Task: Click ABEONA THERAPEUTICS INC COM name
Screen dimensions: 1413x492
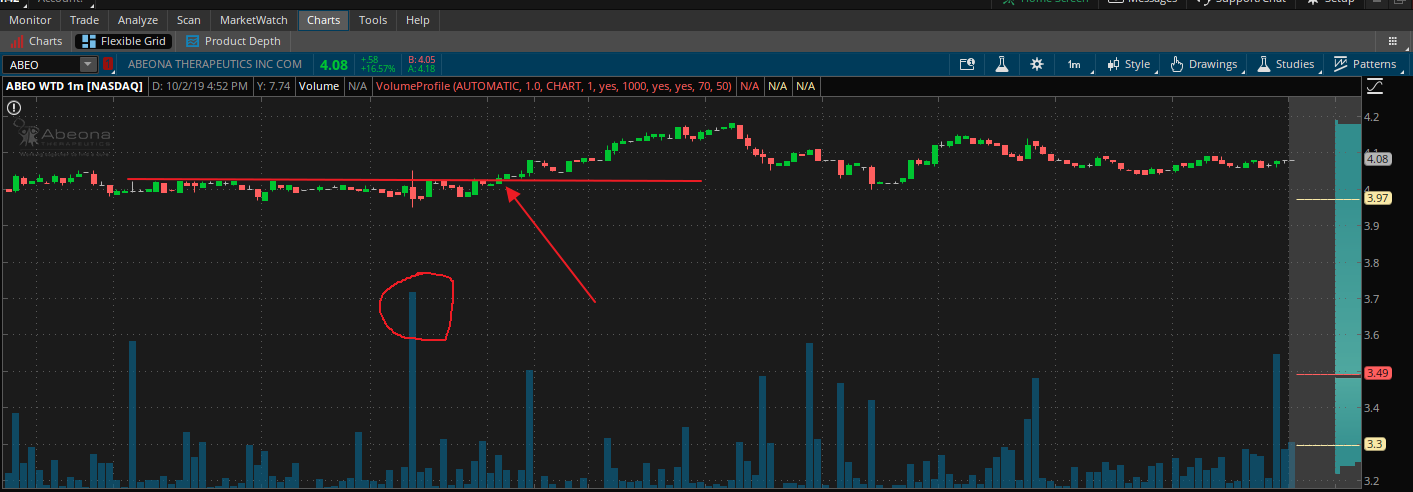Action: coord(214,65)
